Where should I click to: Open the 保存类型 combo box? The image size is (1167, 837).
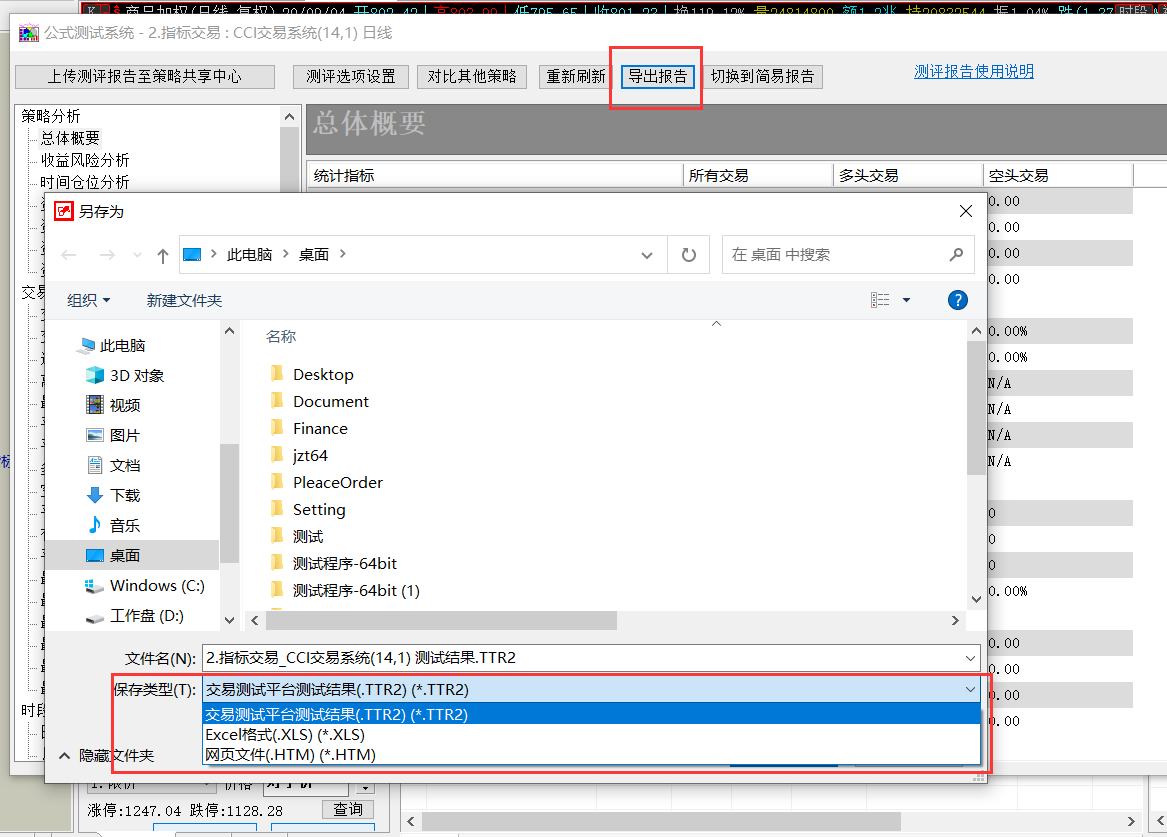[x=592, y=690]
